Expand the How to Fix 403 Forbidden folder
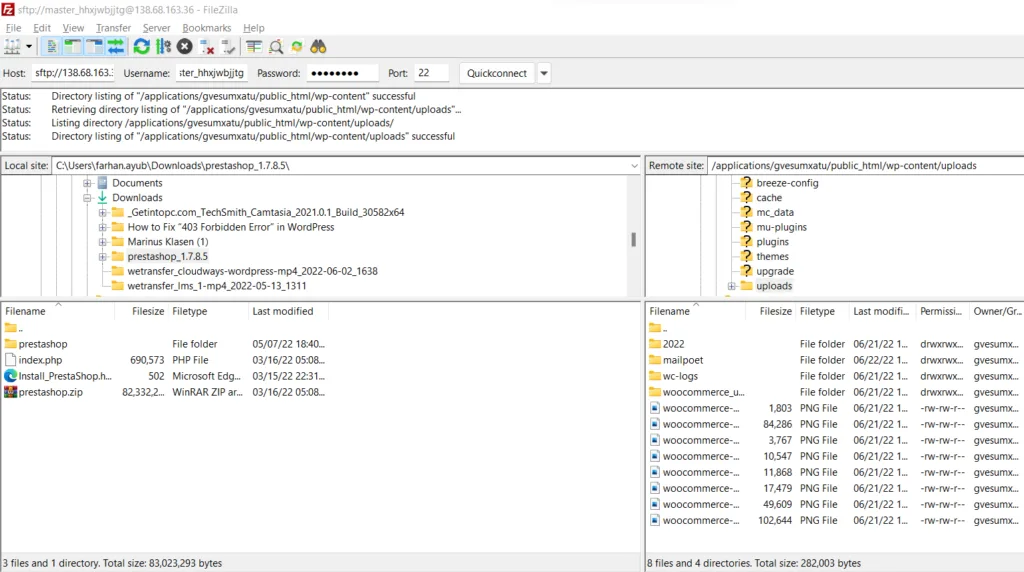This screenshot has height=572, width=1024. (x=103, y=227)
